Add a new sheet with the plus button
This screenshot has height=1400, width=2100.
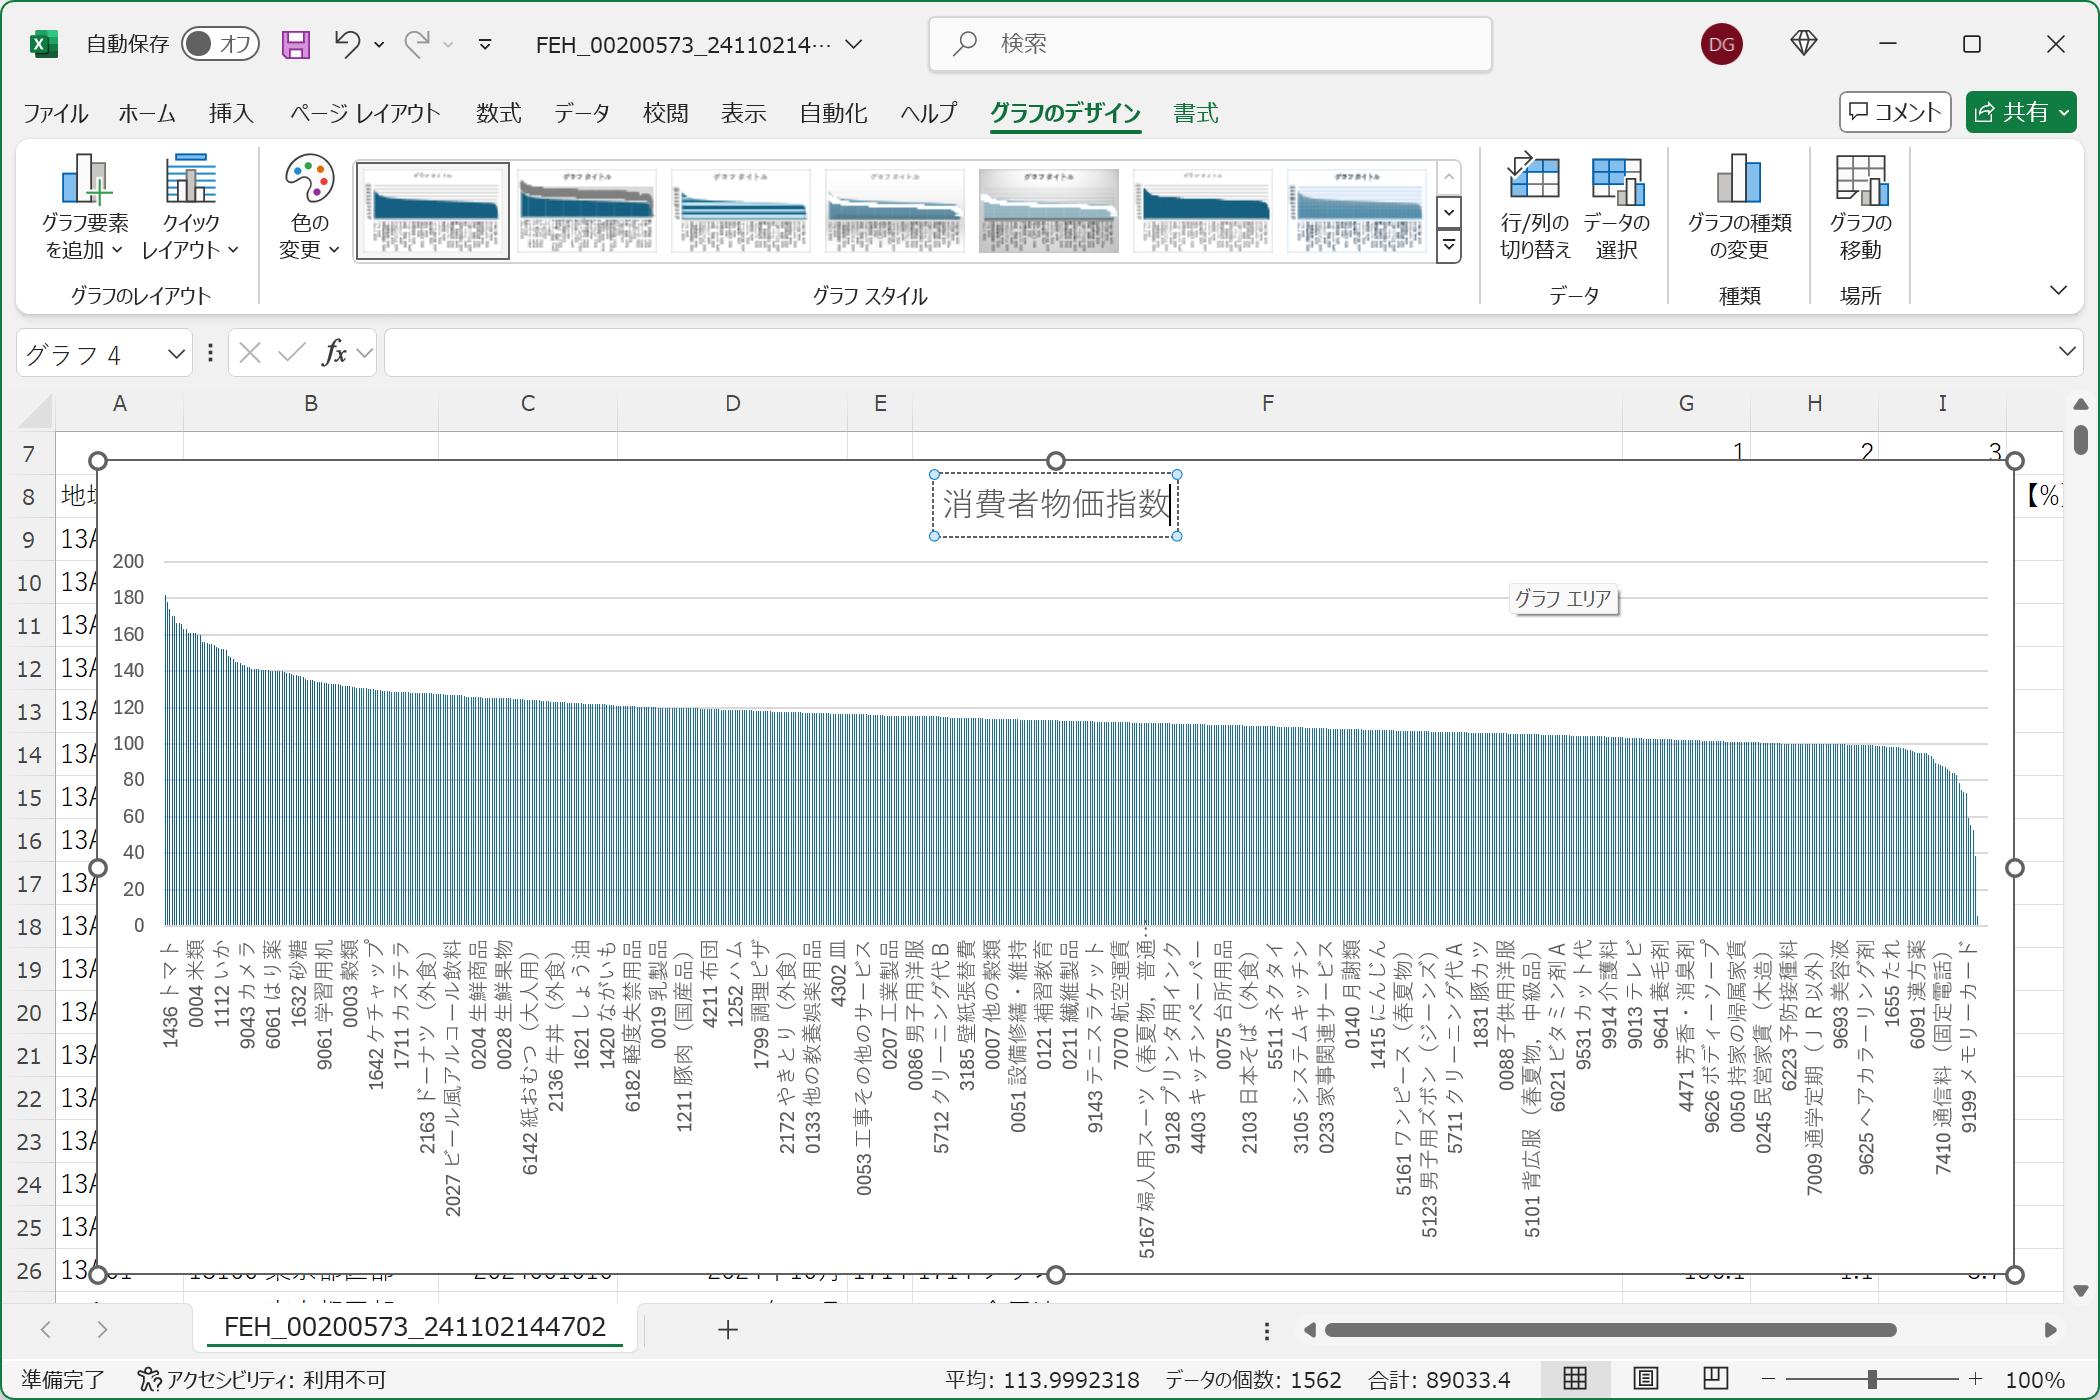(x=728, y=1329)
